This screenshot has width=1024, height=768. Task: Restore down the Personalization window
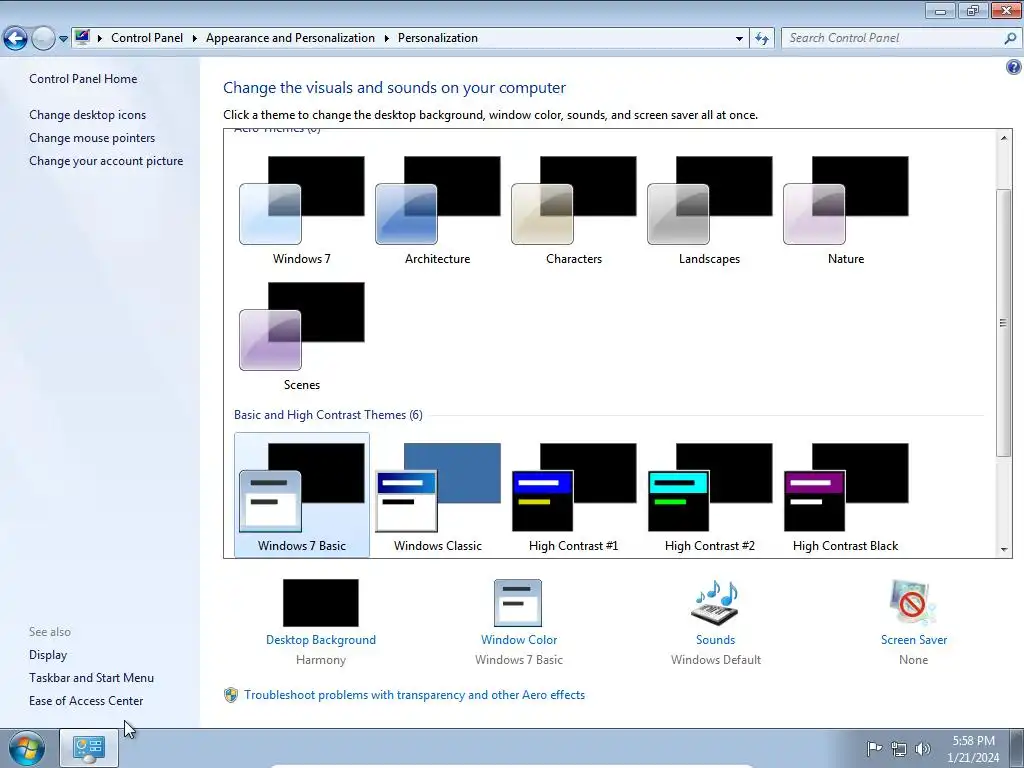tap(973, 10)
